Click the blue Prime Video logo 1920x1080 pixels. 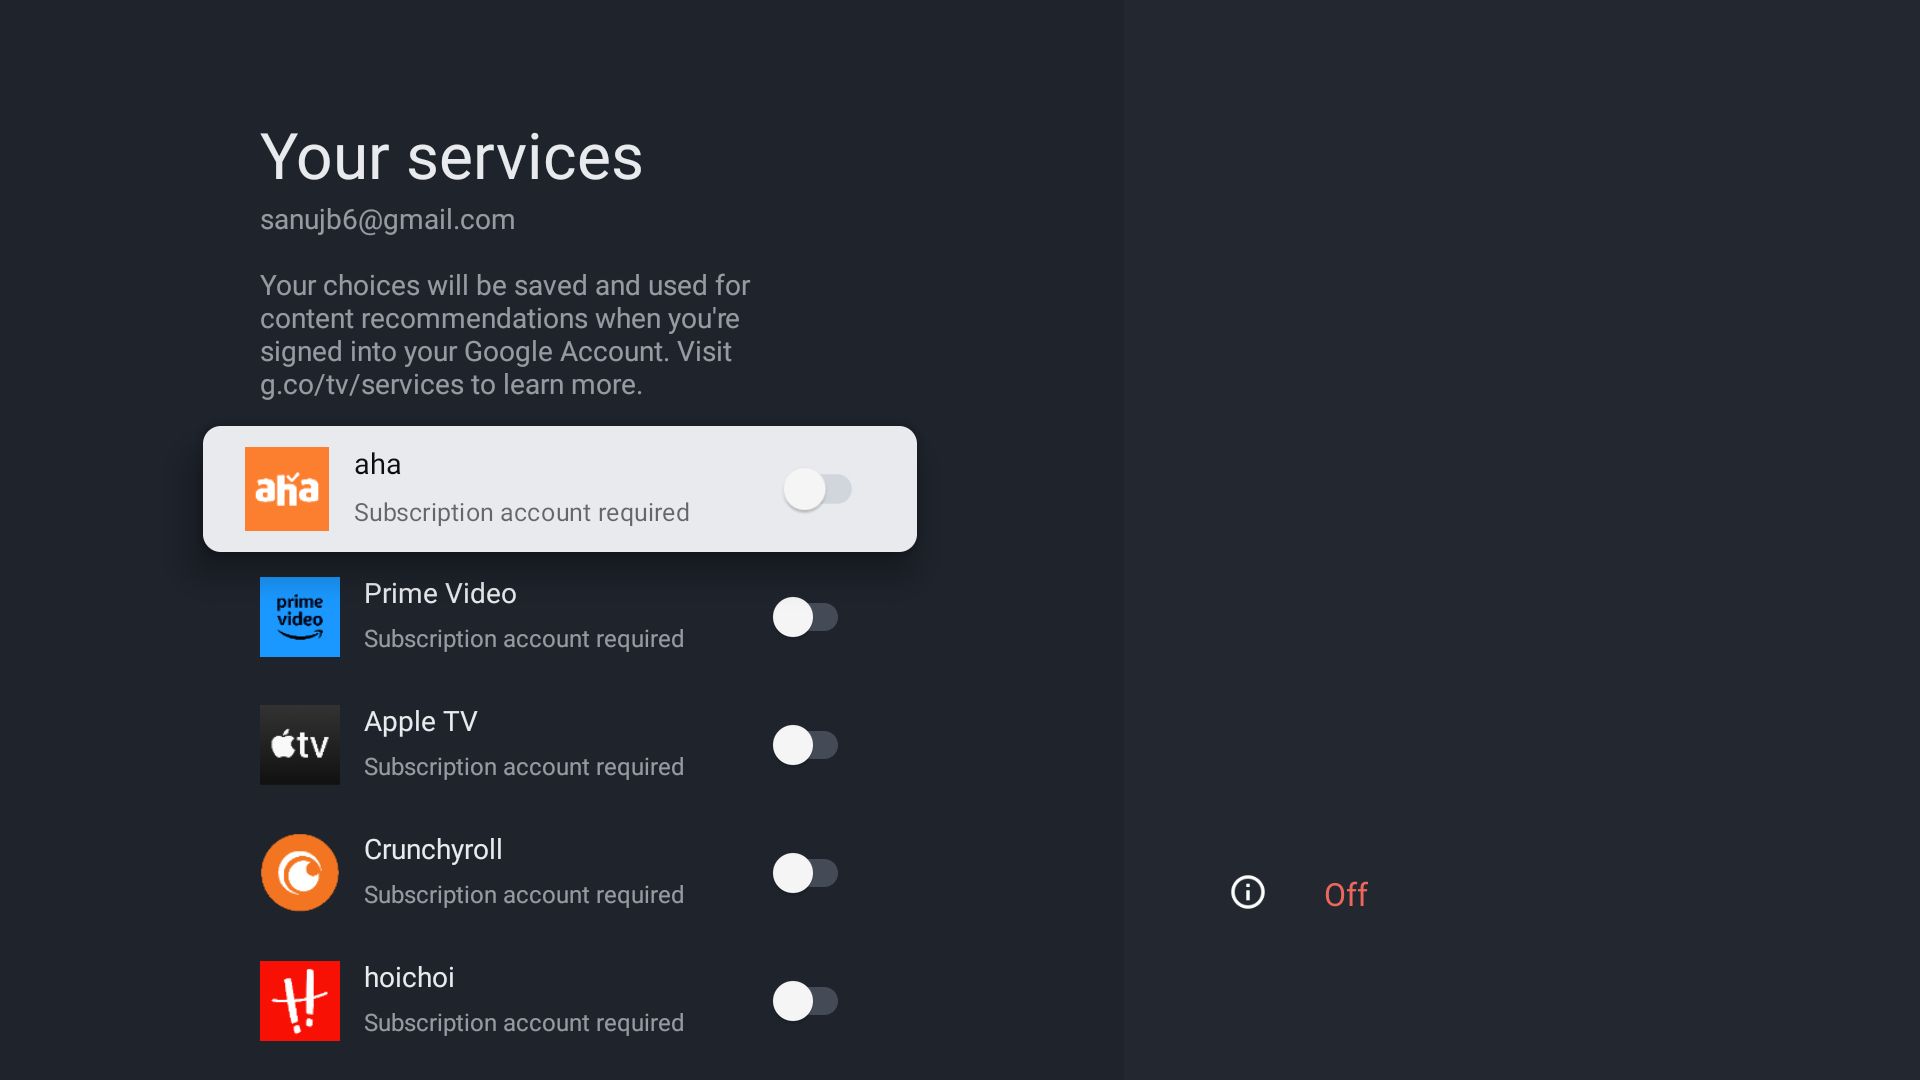click(300, 617)
